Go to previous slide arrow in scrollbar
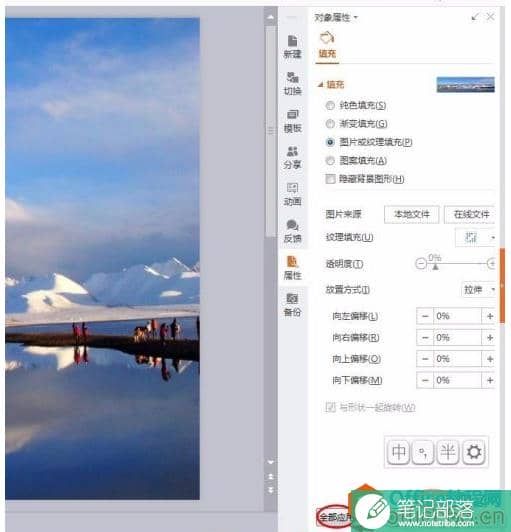 270,477
